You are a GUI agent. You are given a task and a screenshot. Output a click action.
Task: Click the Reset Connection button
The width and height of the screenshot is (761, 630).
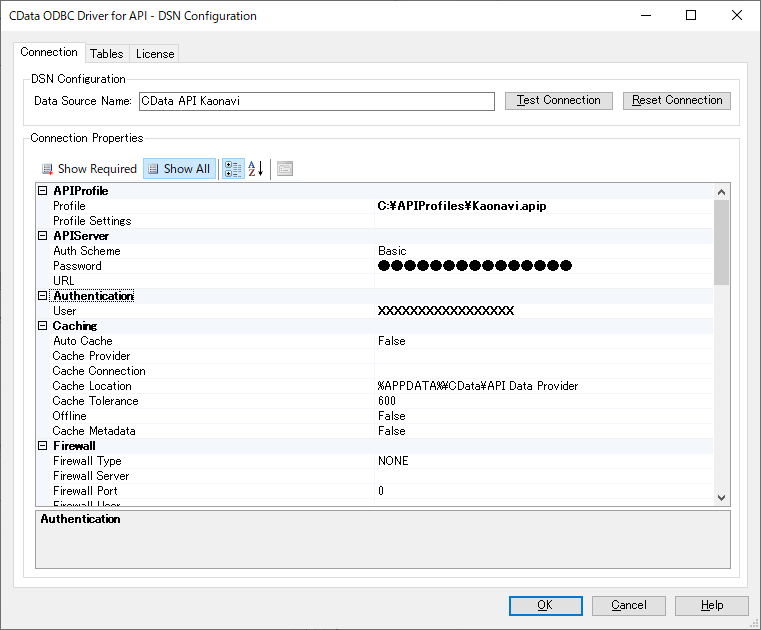(677, 100)
